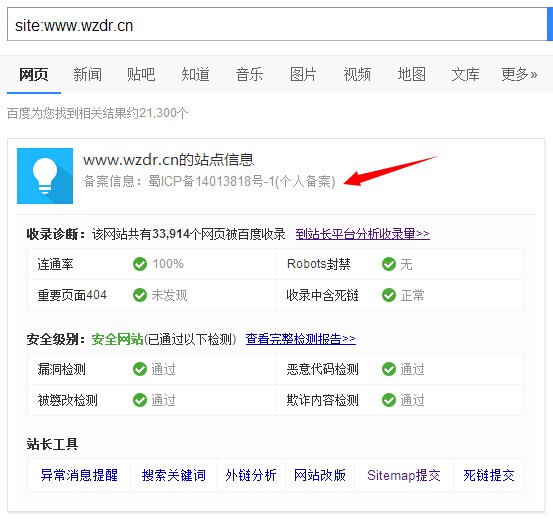Click the green check icon for 重要页面404
The height and width of the screenshot is (521, 553).
click(x=140, y=295)
